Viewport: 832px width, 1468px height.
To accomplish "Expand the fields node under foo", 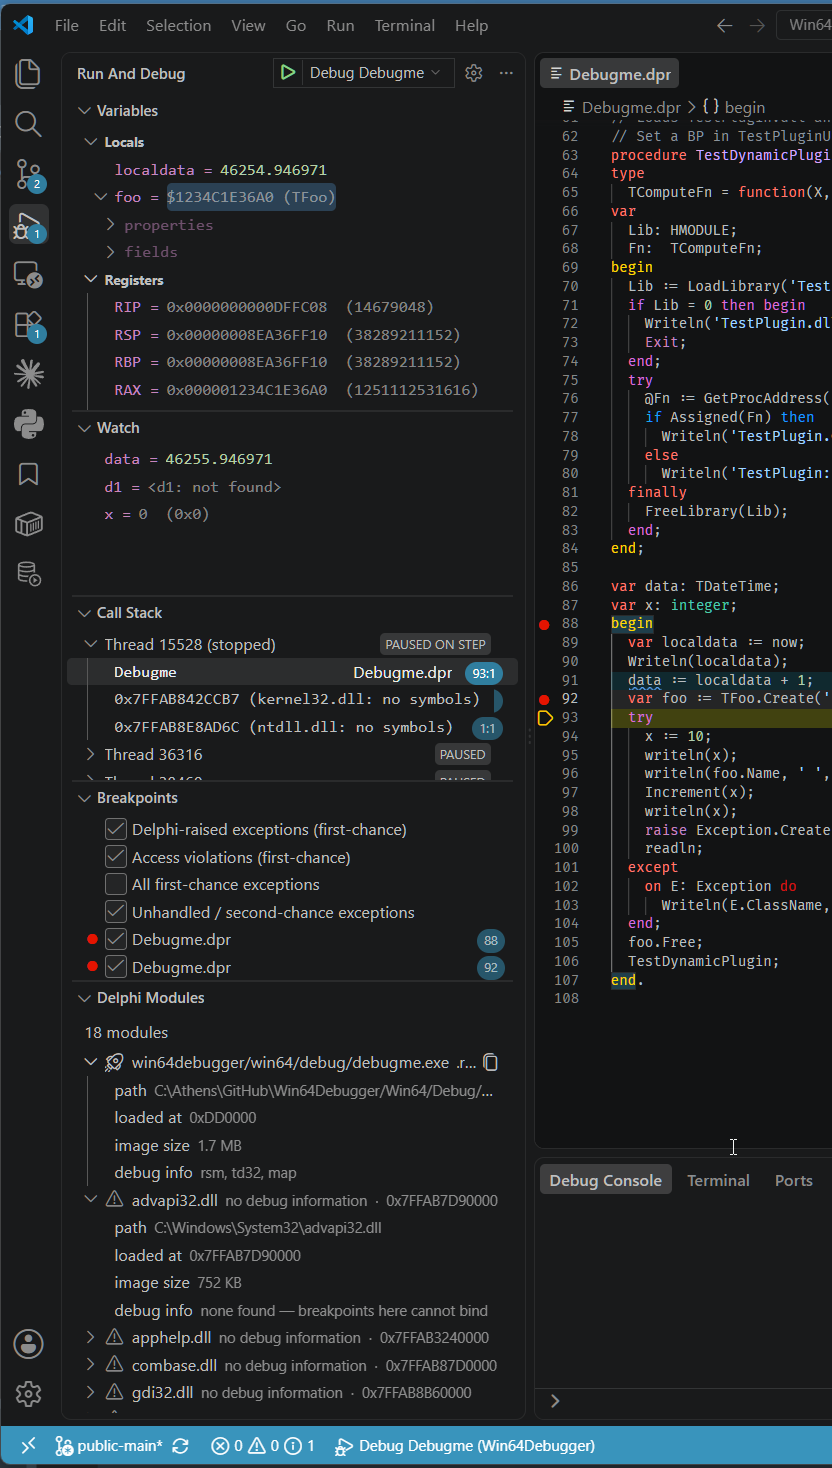I will 111,252.
